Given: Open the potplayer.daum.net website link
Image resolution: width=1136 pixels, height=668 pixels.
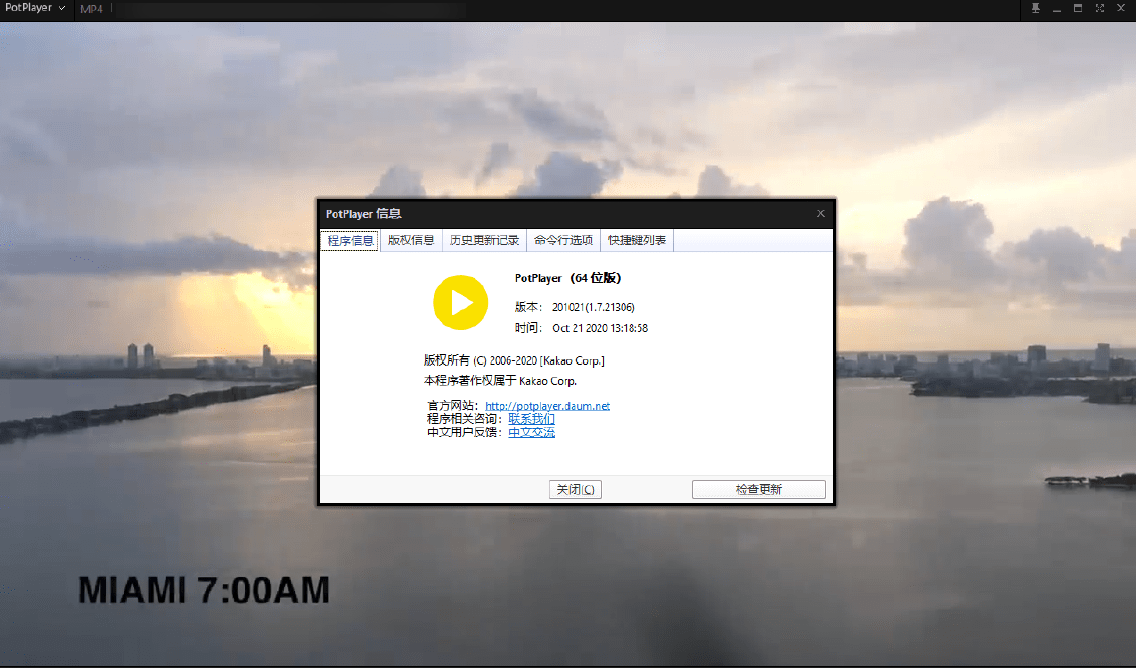Looking at the screenshot, I should click(547, 406).
